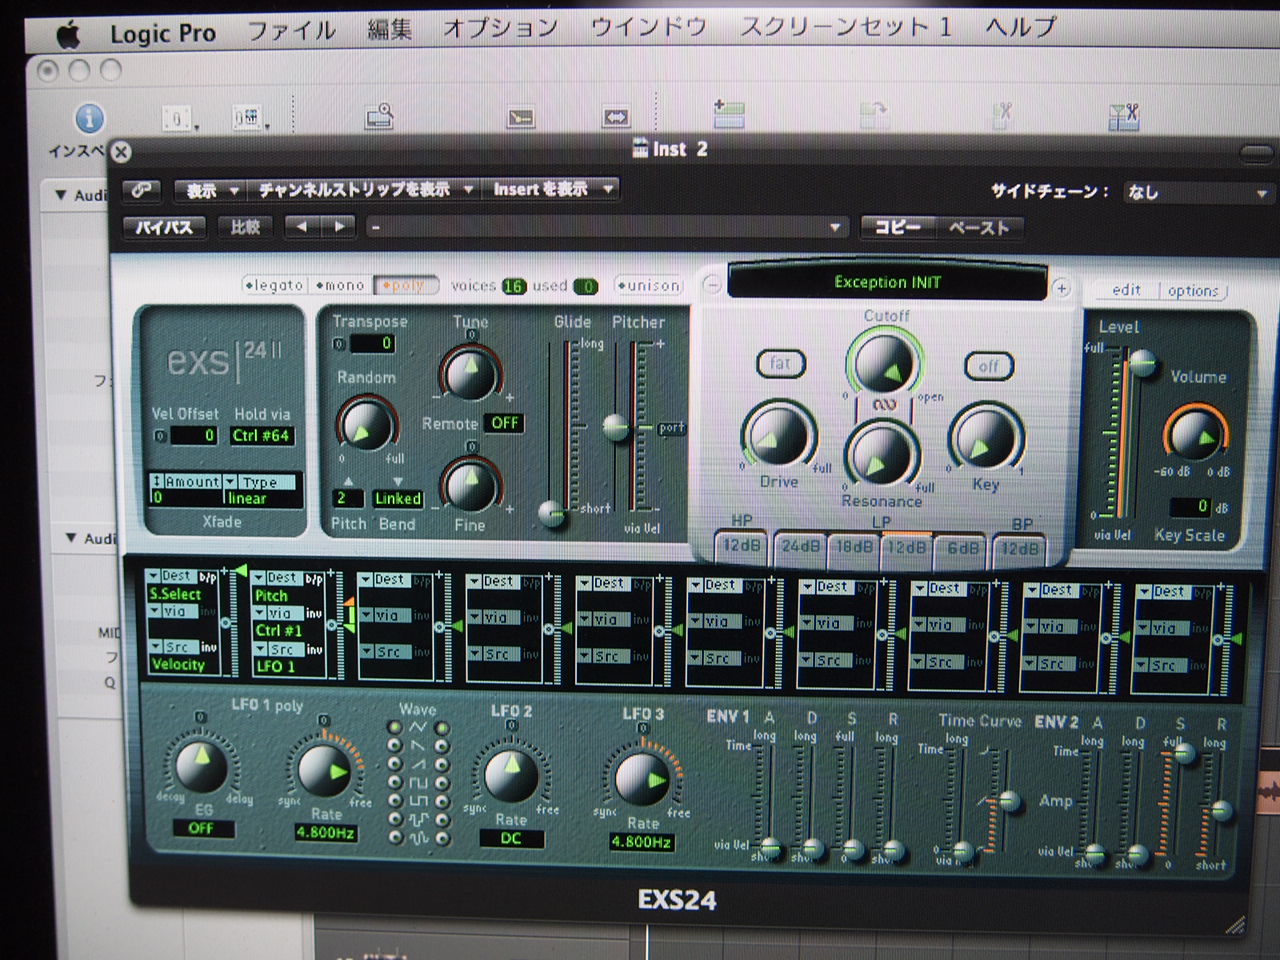Select mono mode
The height and width of the screenshot is (960, 1280).
341,285
